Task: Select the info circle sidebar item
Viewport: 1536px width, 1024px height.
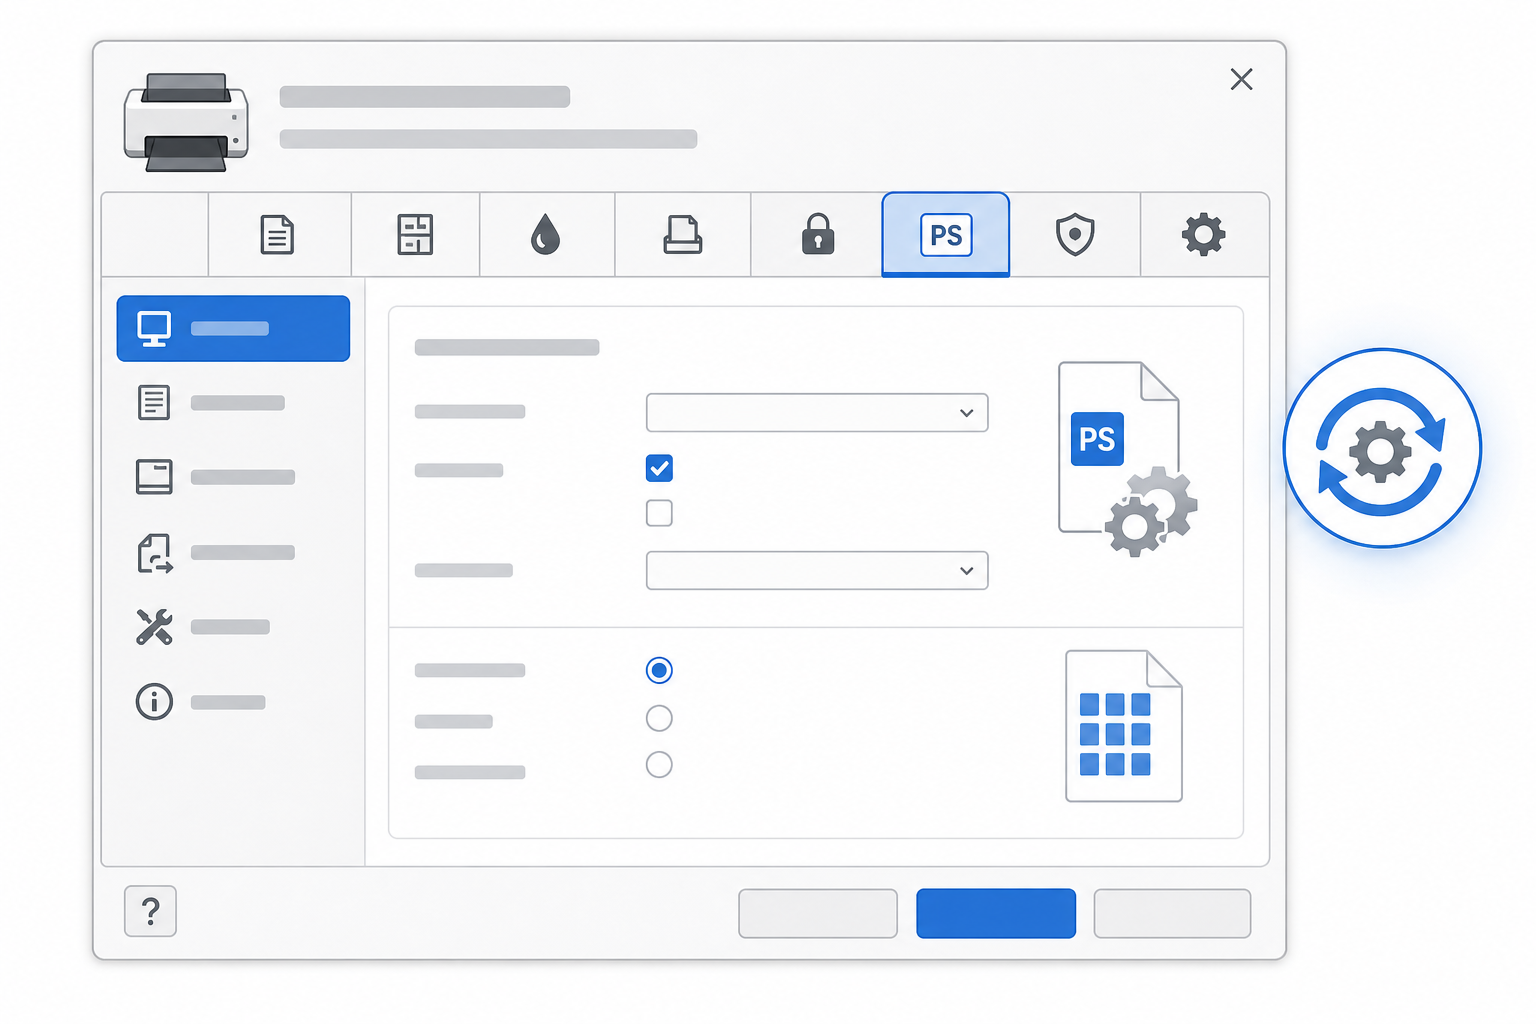Action: [x=233, y=702]
